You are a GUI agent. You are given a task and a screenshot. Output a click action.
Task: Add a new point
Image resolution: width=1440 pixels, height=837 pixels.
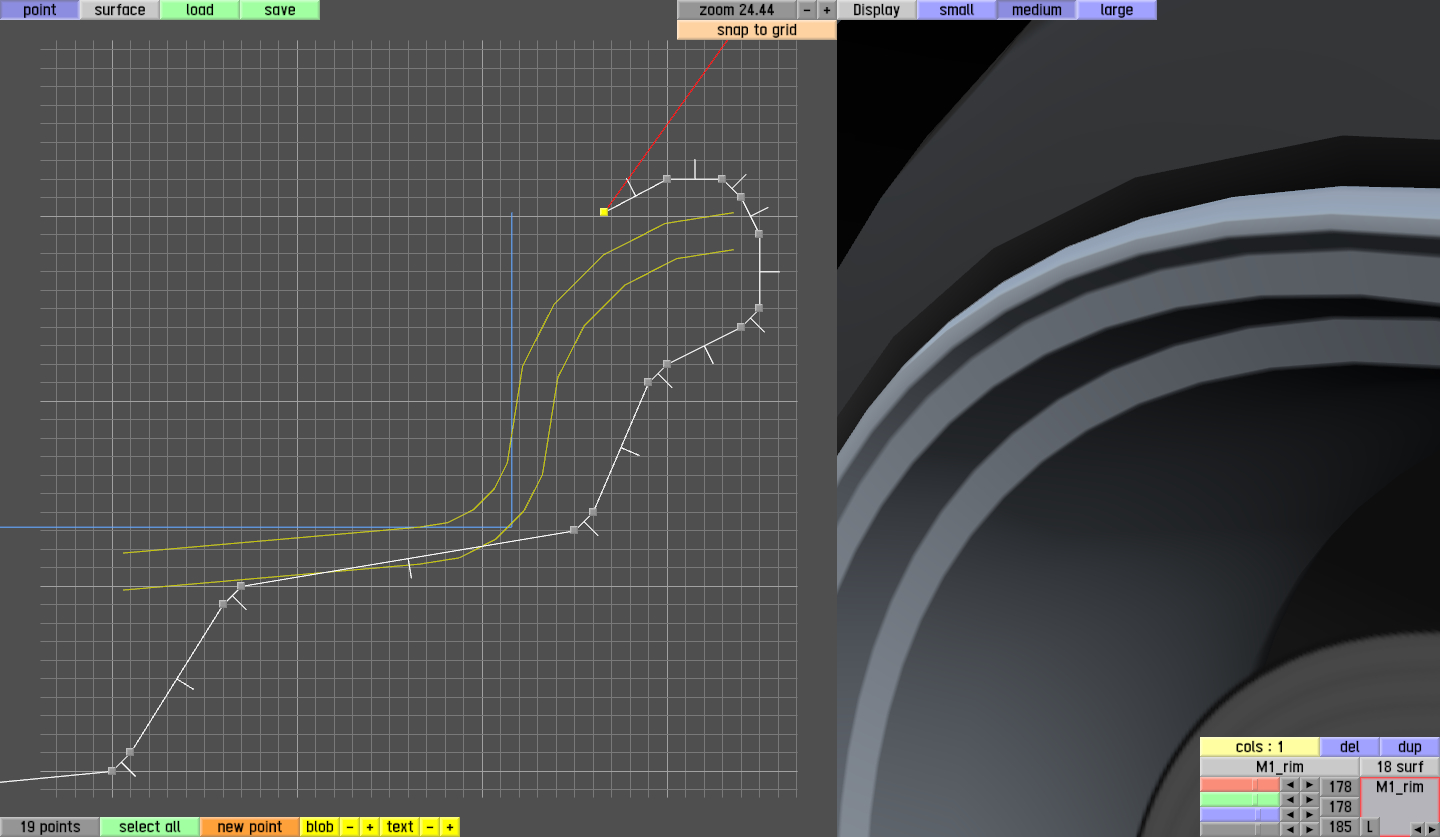250,827
